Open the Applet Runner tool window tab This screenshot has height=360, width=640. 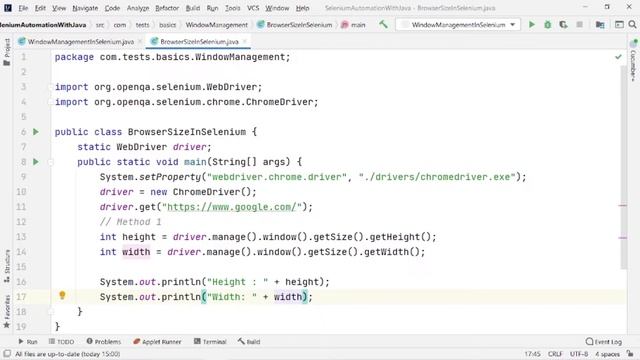point(157,342)
